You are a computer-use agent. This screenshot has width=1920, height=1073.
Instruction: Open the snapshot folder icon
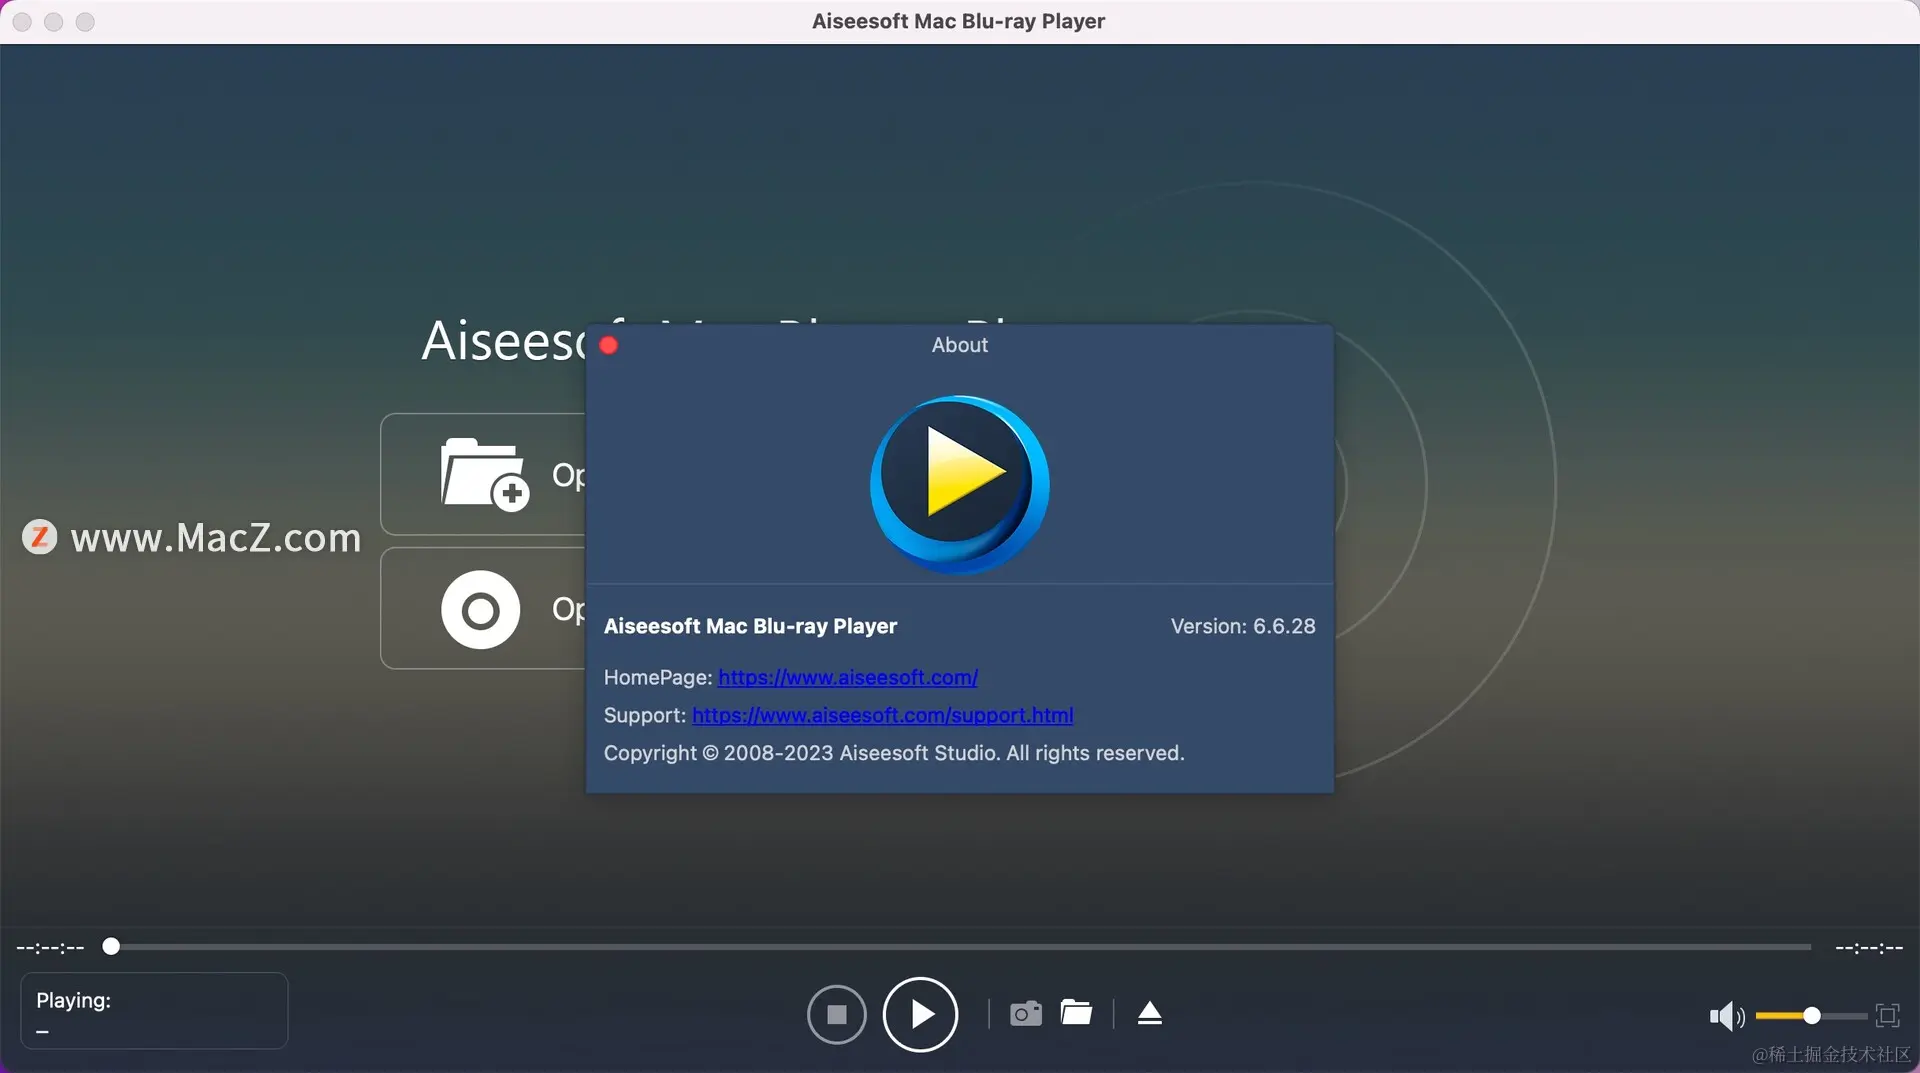tap(1076, 1013)
